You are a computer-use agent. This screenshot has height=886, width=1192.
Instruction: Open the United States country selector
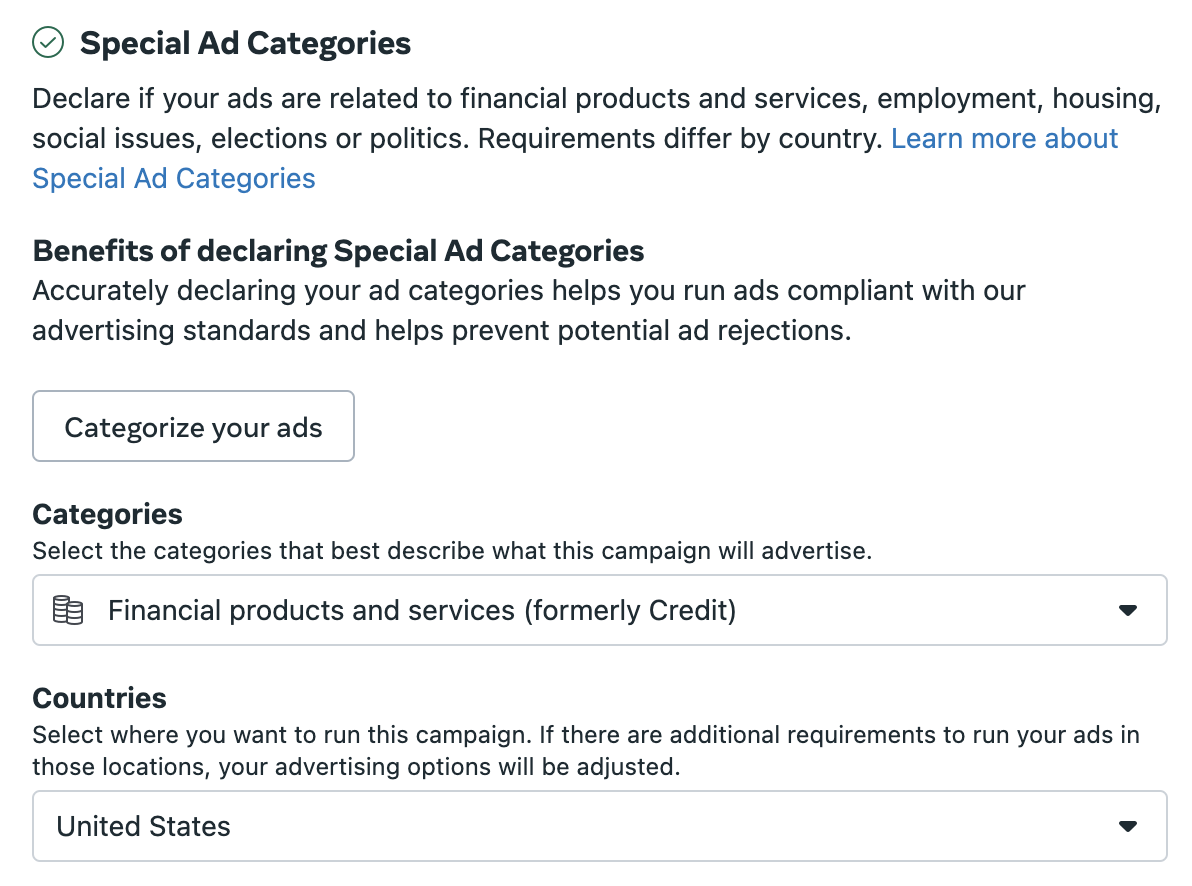tap(600, 826)
